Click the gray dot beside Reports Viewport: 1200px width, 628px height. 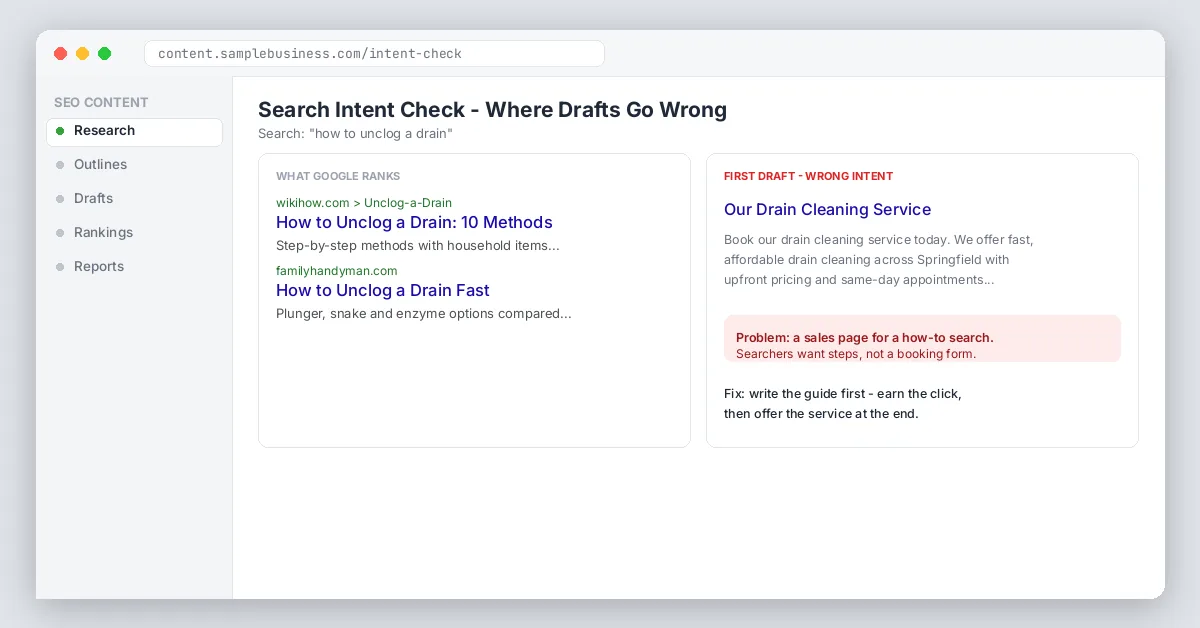pos(60,267)
